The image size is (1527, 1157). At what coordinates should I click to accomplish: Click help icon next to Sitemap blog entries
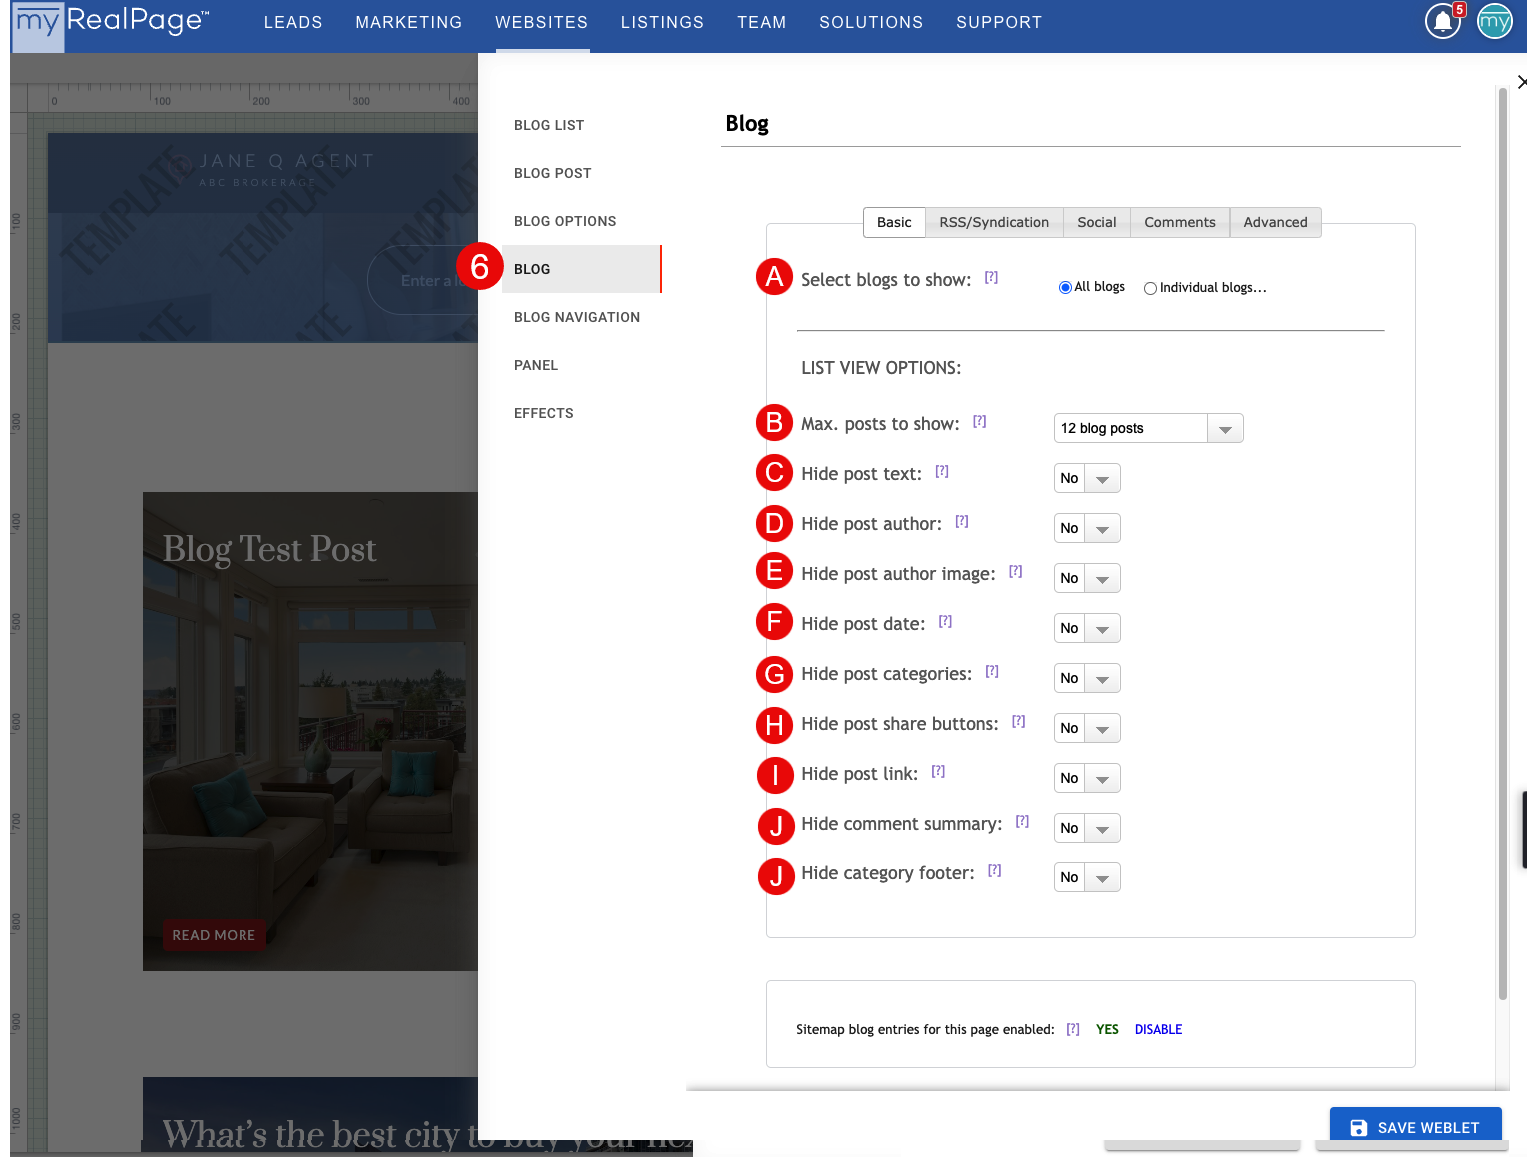pos(1073,1030)
